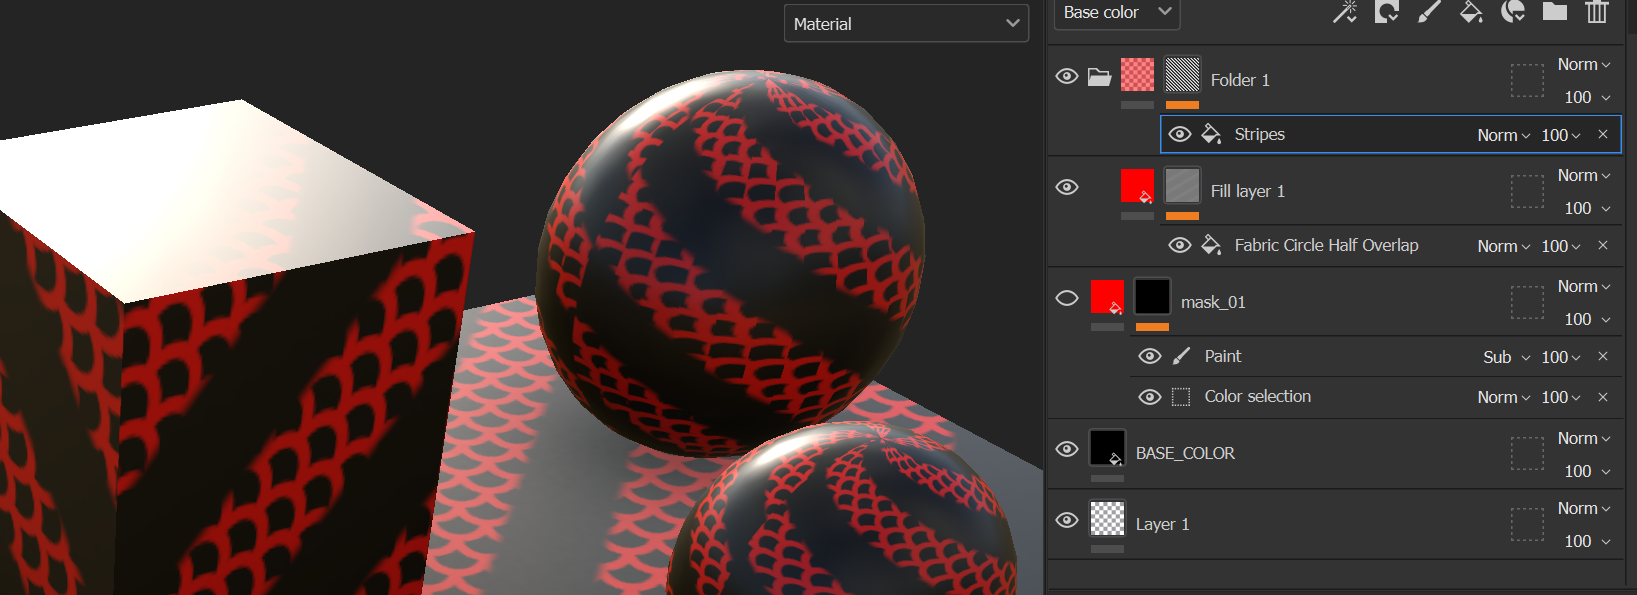Click the red color swatch of Fill layer 1

pos(1137,186)
